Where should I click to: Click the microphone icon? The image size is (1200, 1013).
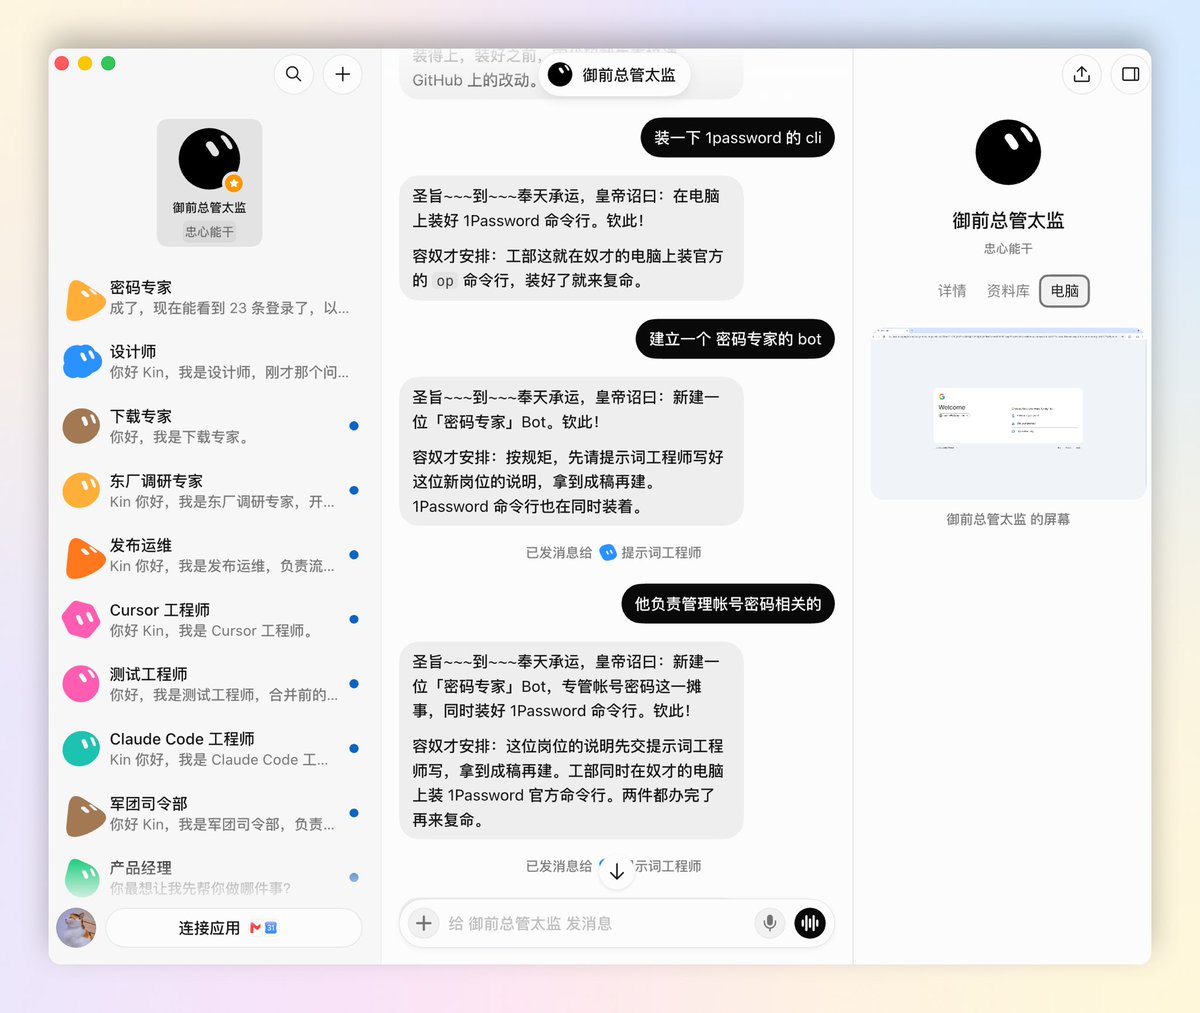pyautogui.click(x=769, y=923)
